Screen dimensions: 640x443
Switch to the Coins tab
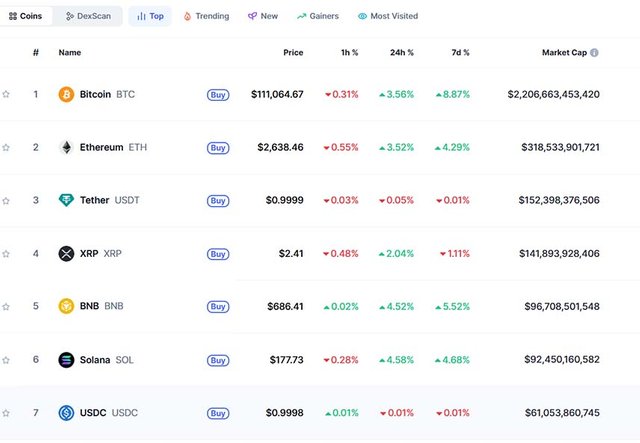(25, 16)
